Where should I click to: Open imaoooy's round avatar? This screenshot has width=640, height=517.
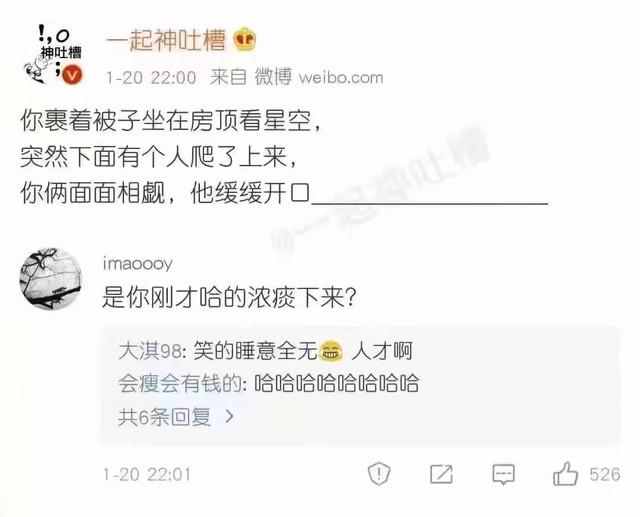click(x=51, y=279)
